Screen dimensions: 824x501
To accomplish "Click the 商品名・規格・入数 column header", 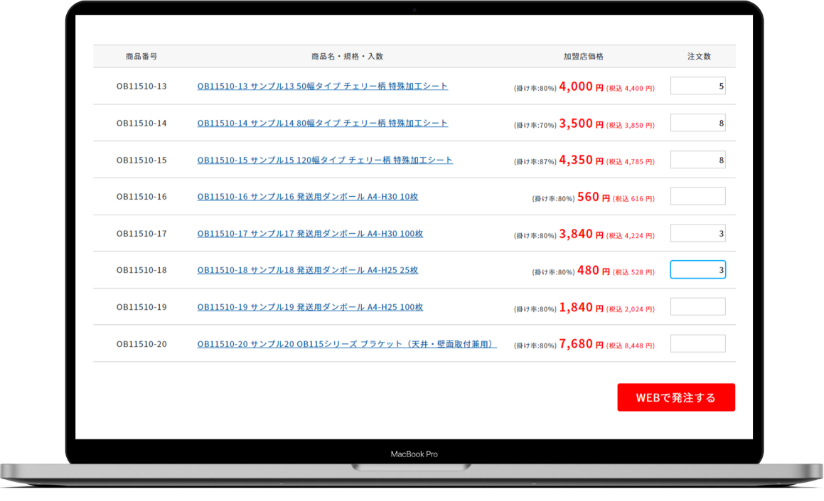I will [347, 56].
